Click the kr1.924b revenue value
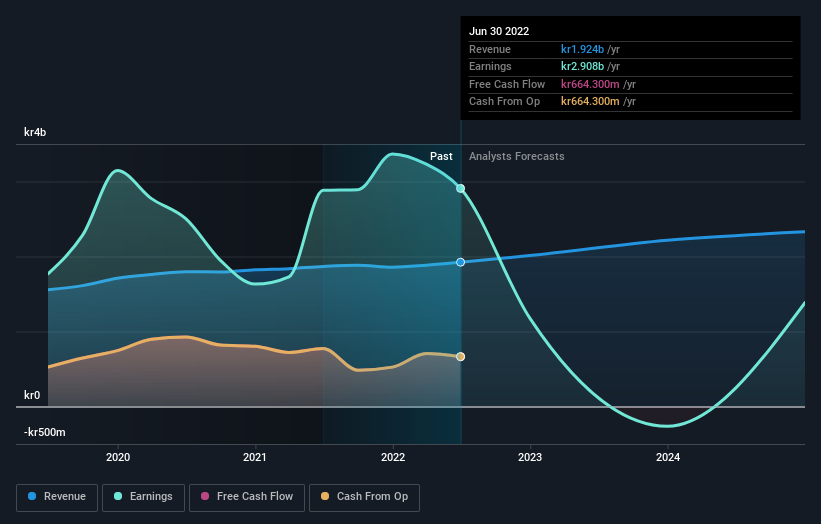The height and width of the screenshot is (524, 821). click(582, 49)
